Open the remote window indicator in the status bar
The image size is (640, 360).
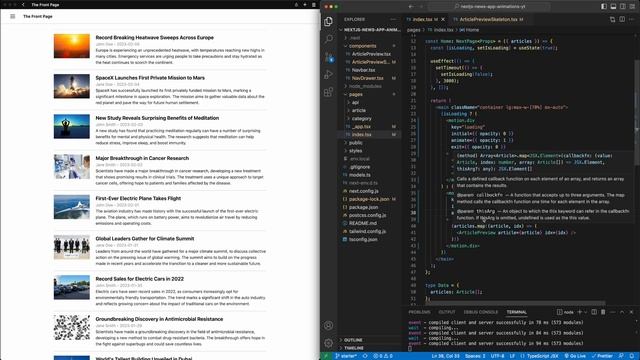[x=326, y=356]
